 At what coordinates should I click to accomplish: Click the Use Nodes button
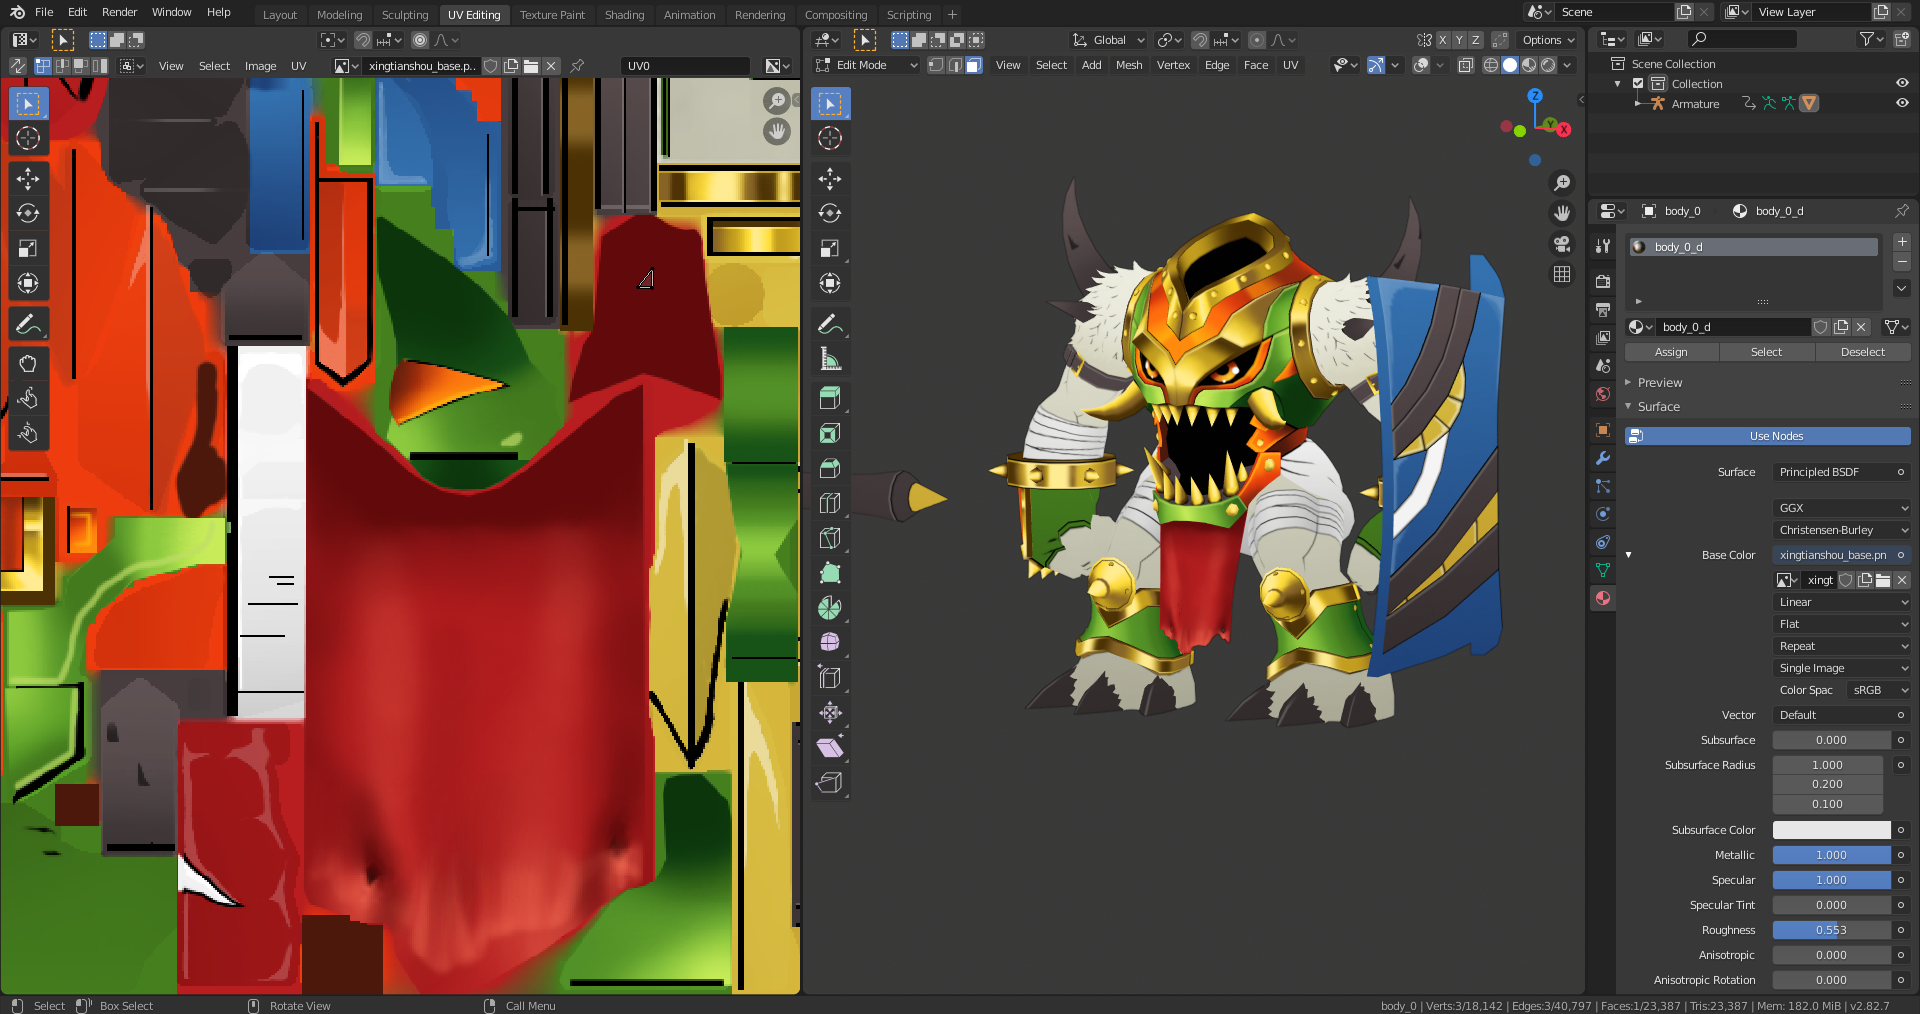coord(1767,436)
